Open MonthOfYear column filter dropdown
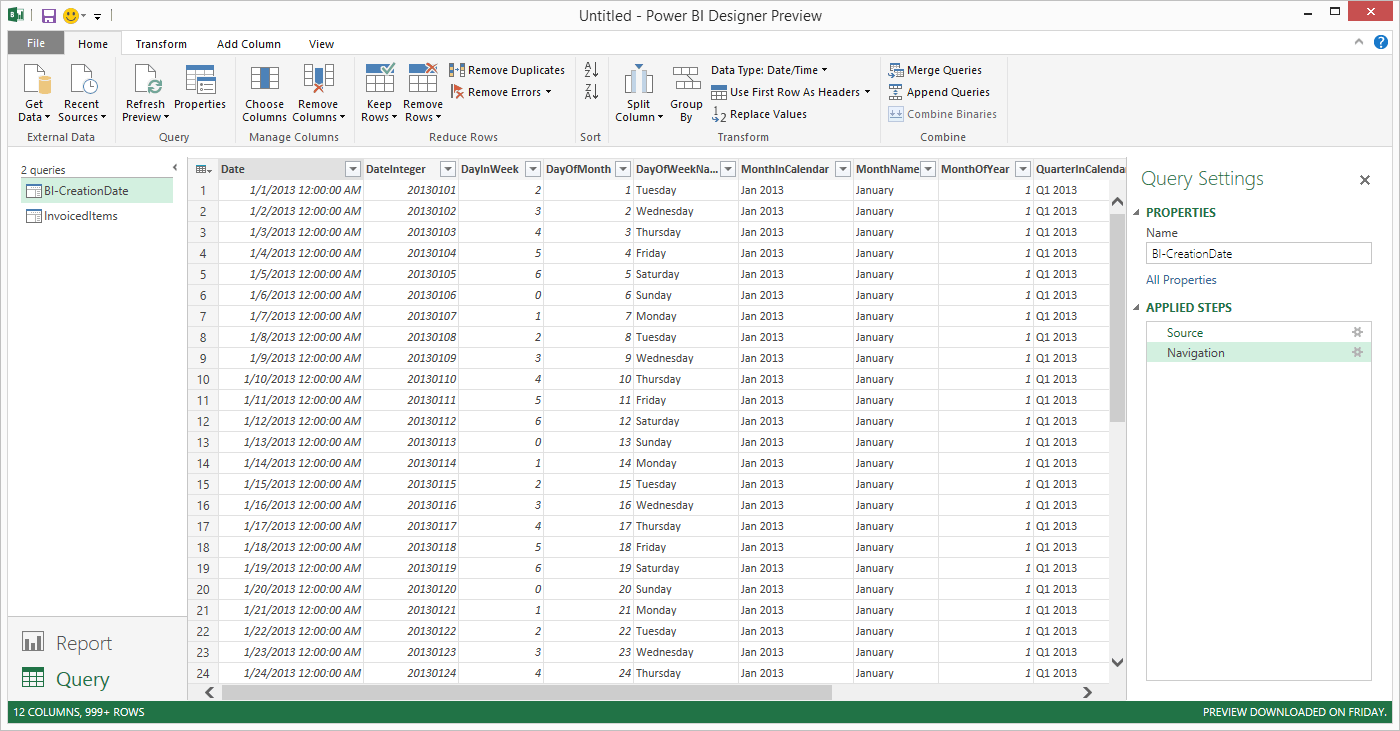 tap(1023, 169)
